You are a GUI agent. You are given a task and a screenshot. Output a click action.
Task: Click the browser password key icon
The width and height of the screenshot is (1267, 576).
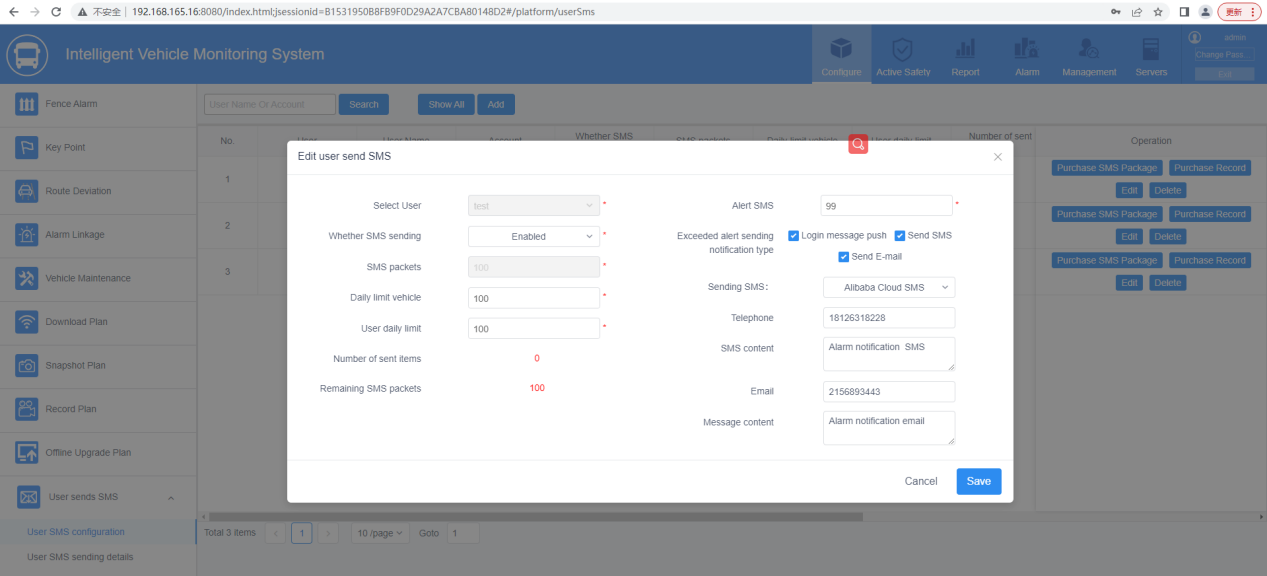point(1116,11)
